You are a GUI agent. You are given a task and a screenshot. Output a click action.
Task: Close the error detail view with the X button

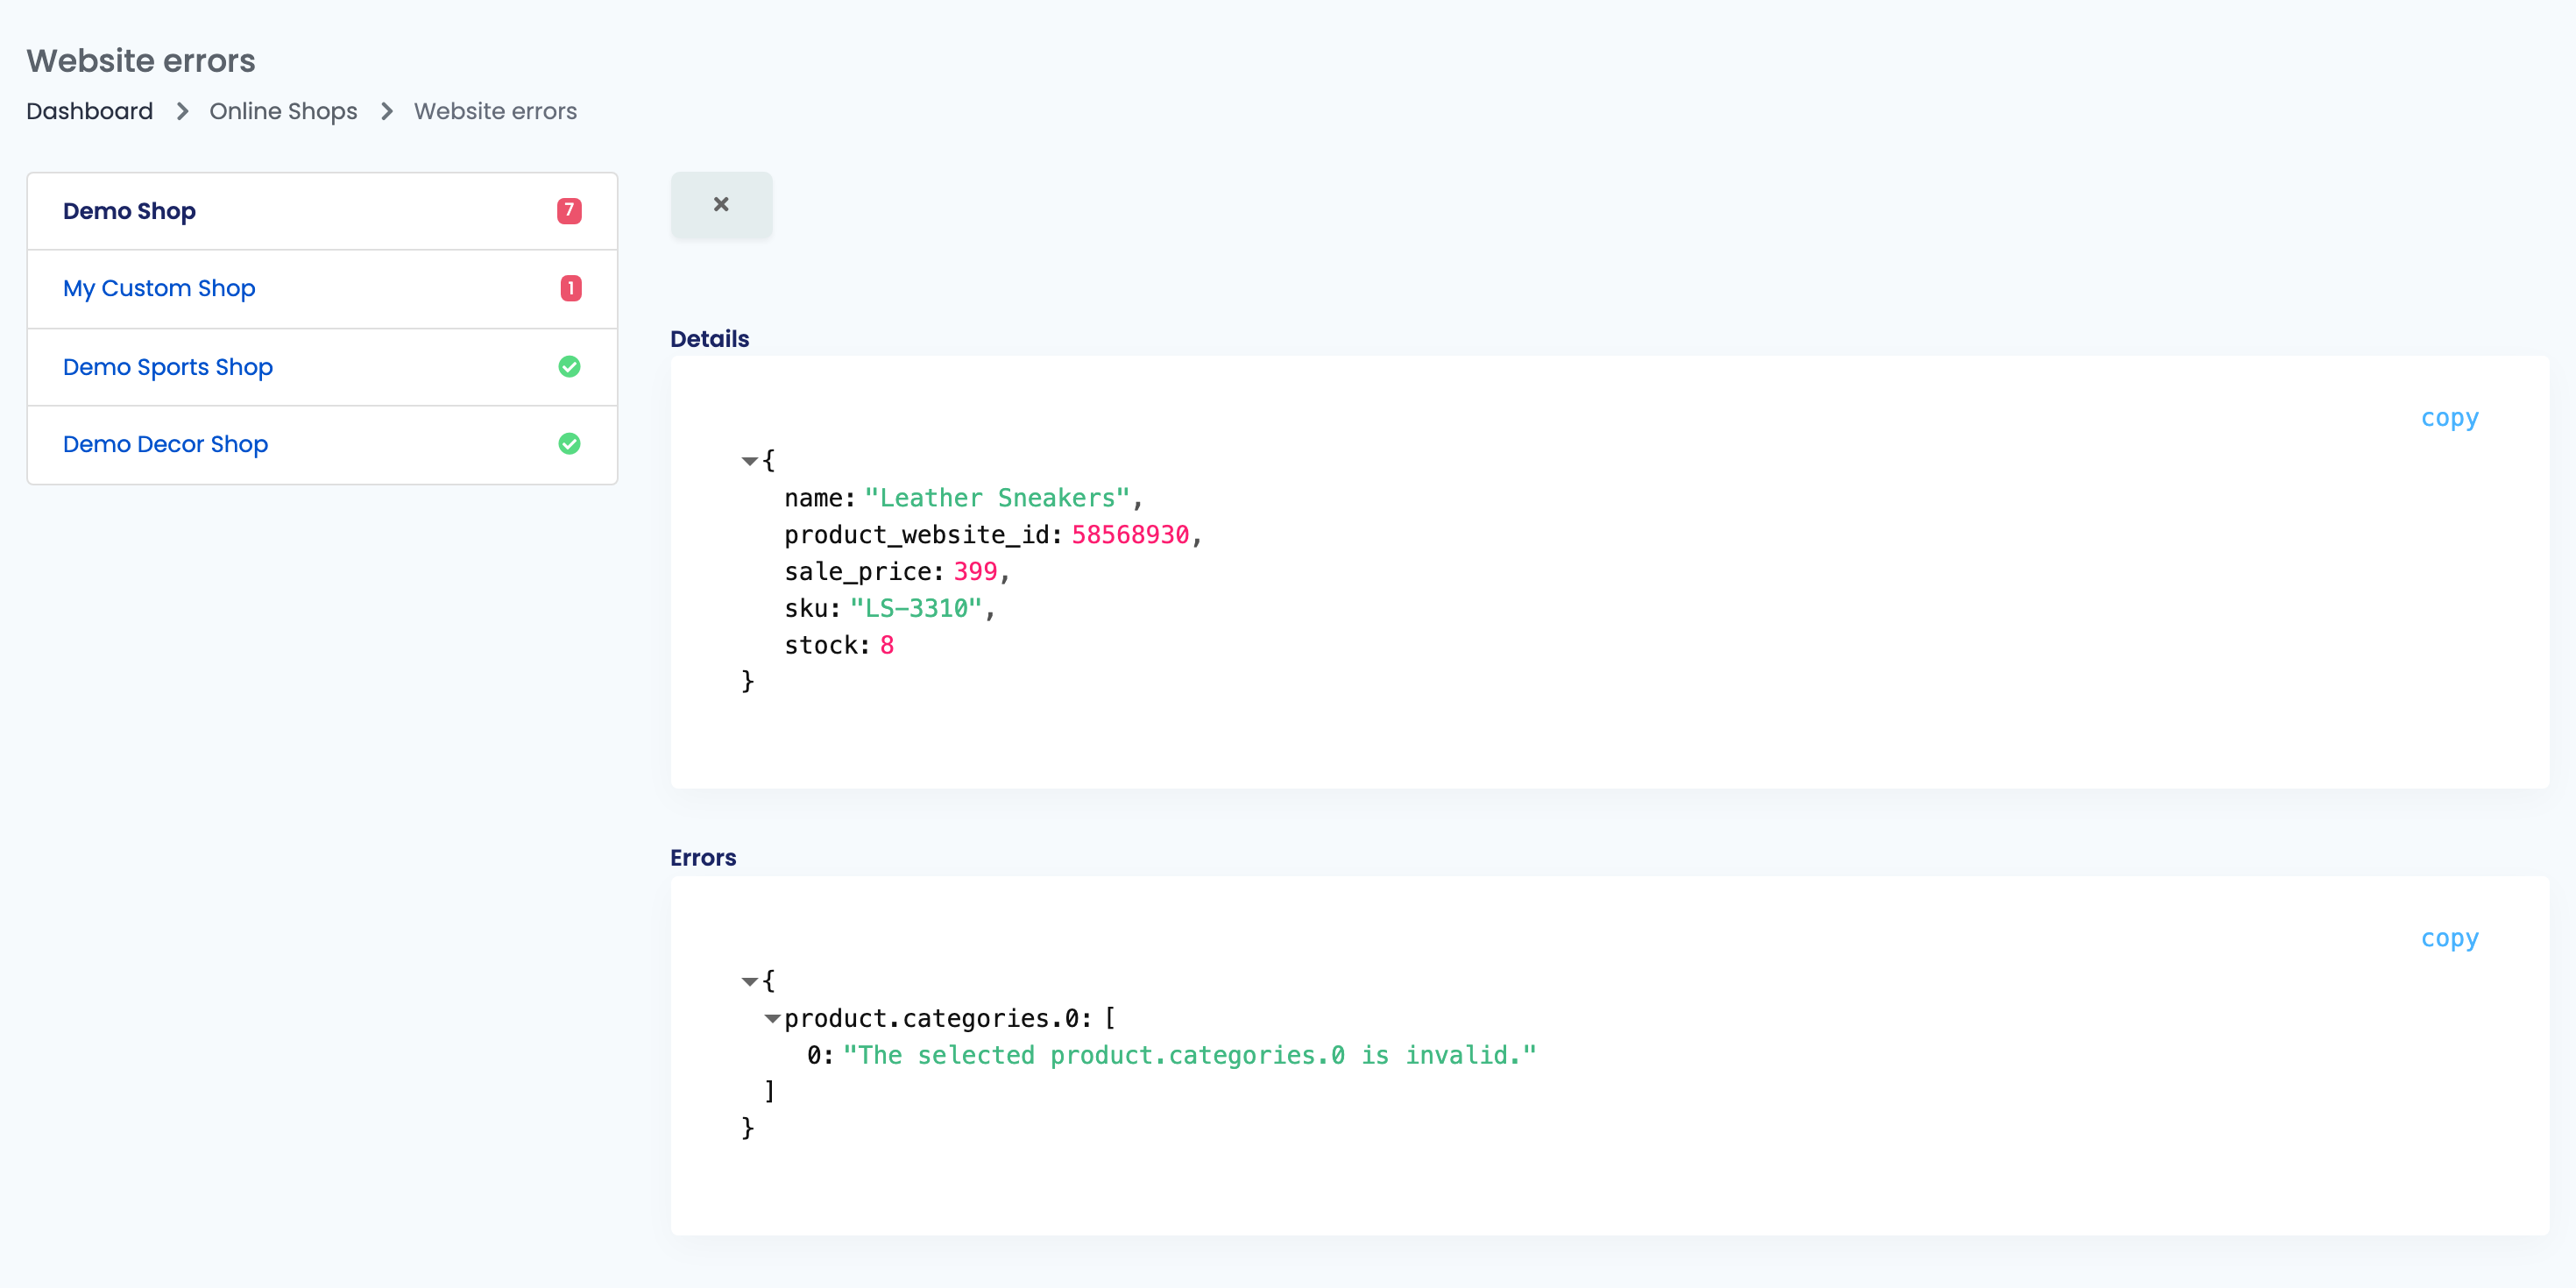click(721, 205)
